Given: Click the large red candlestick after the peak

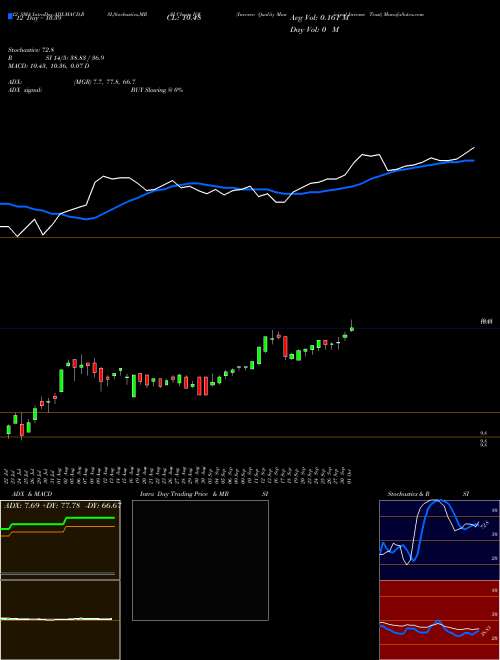Looking at the screenshot, I should coord(286,346).
